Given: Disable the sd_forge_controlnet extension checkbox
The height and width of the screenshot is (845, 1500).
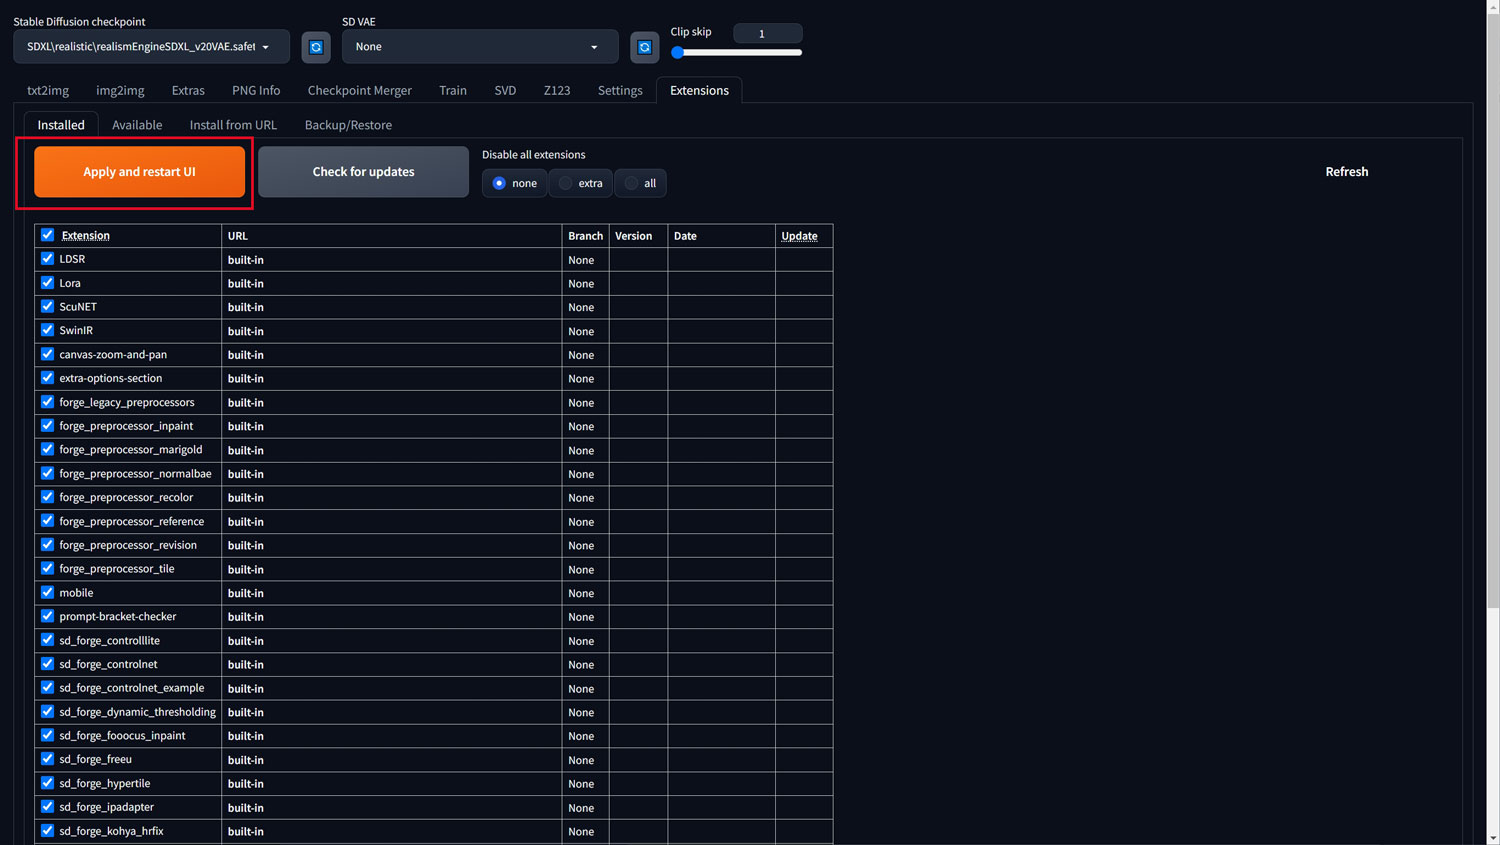Looking at the screenshot, I should tap(47, 664).
